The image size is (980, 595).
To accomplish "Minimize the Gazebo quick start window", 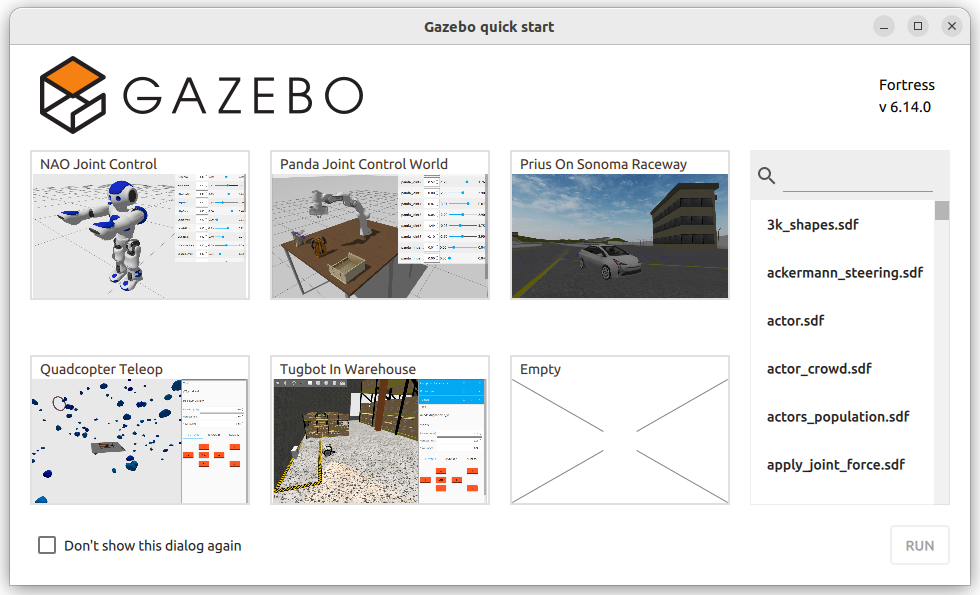I will [x=883, y=26].
